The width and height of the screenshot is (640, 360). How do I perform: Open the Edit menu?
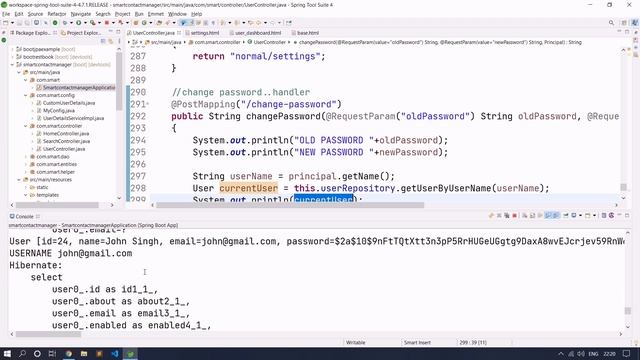[x=19, y=14]
